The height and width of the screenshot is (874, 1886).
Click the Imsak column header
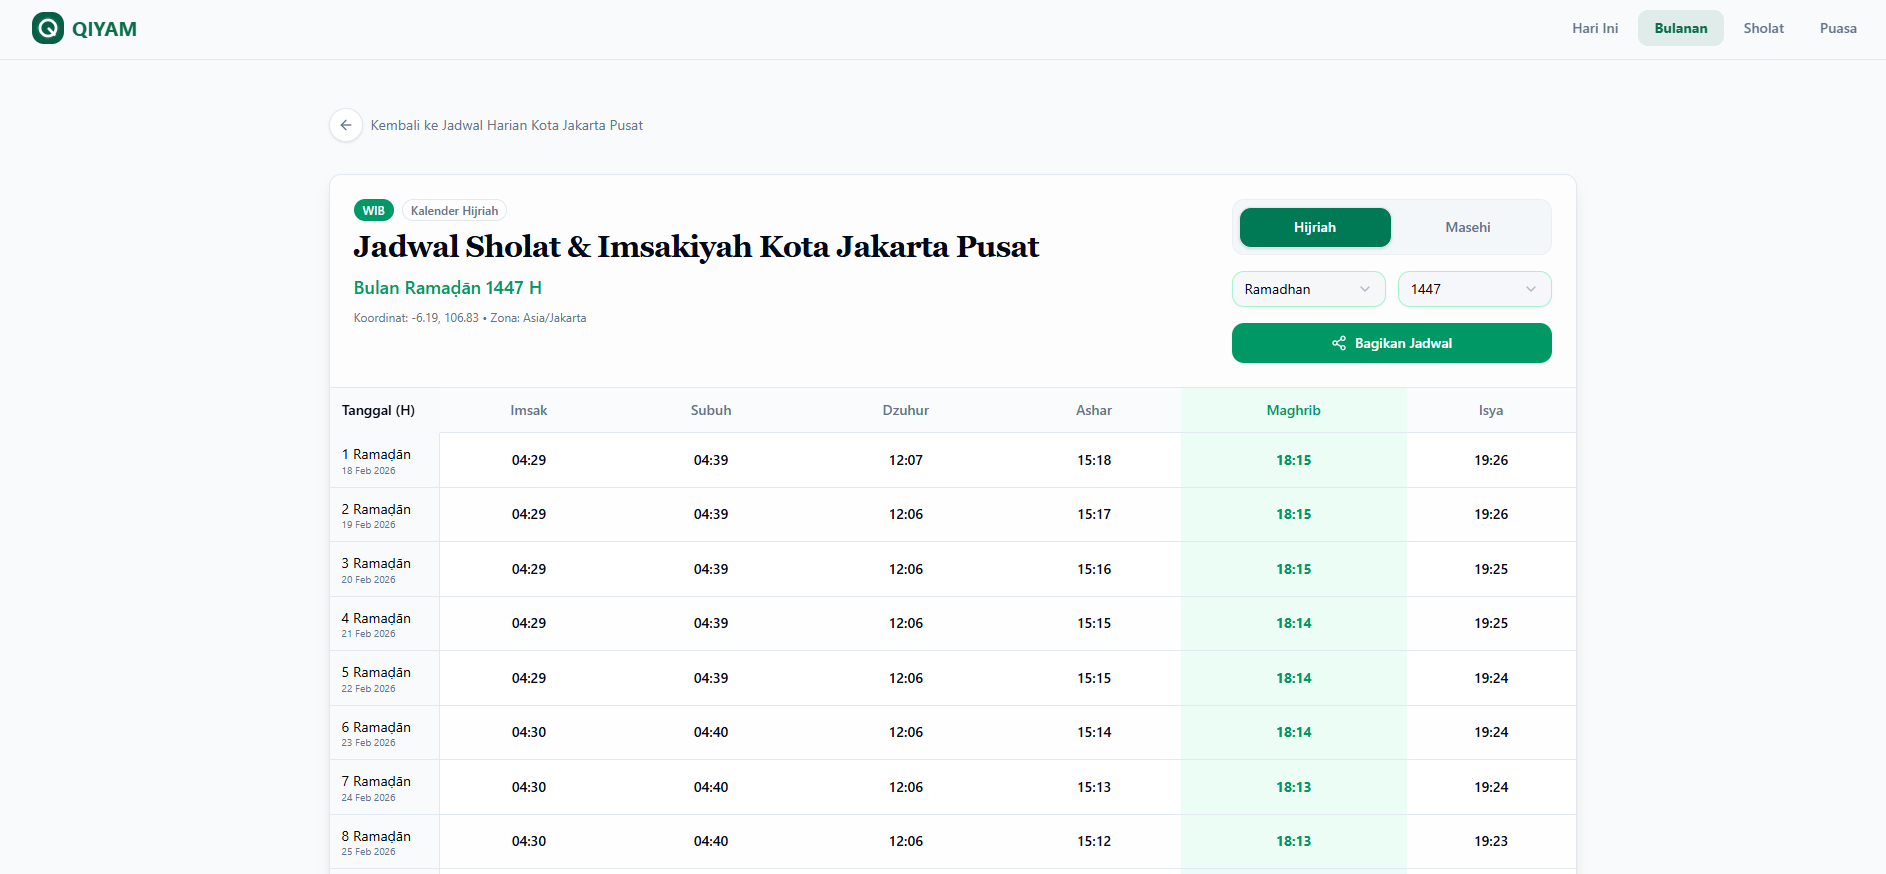click(528, 410)
